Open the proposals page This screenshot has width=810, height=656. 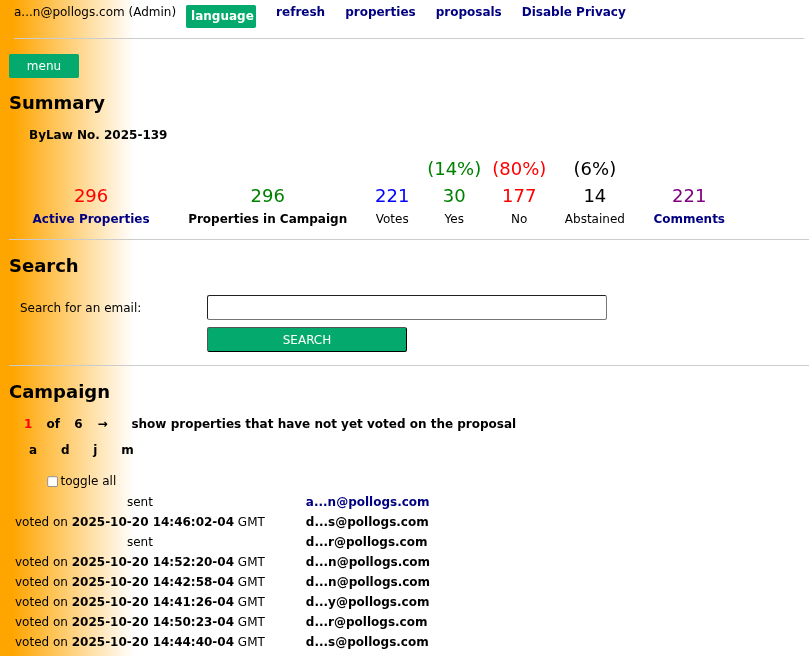(468, 11)
